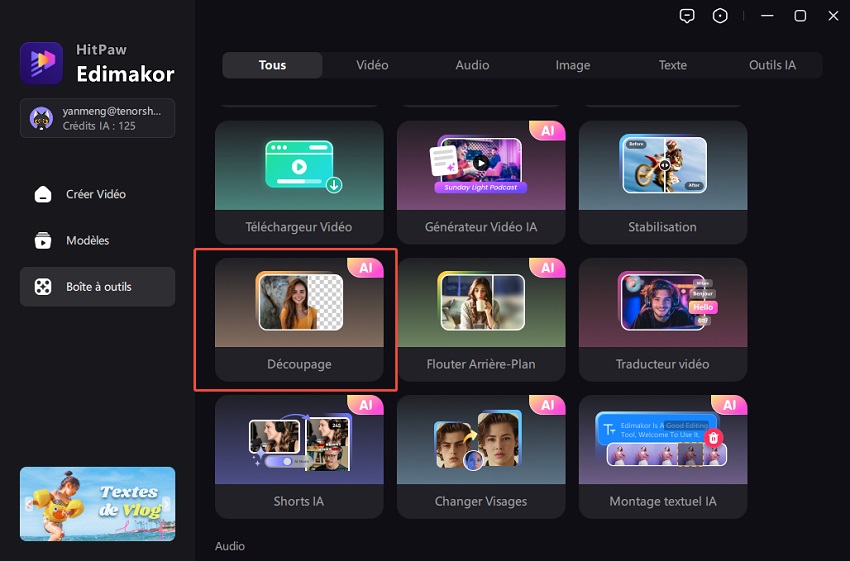Click the Montage textuel IA label

coord(663,501)
